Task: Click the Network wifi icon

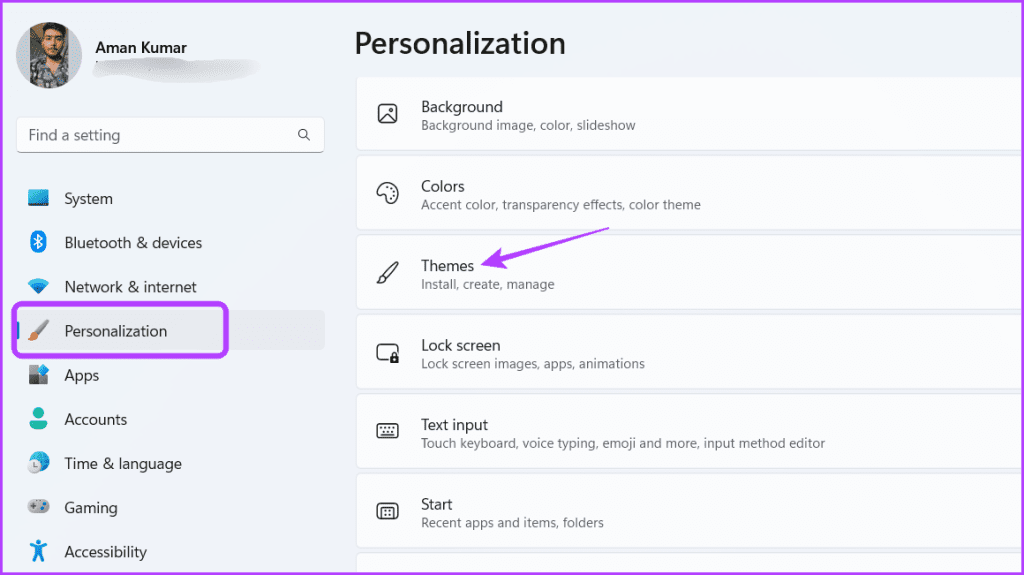Action: [38, 286]
